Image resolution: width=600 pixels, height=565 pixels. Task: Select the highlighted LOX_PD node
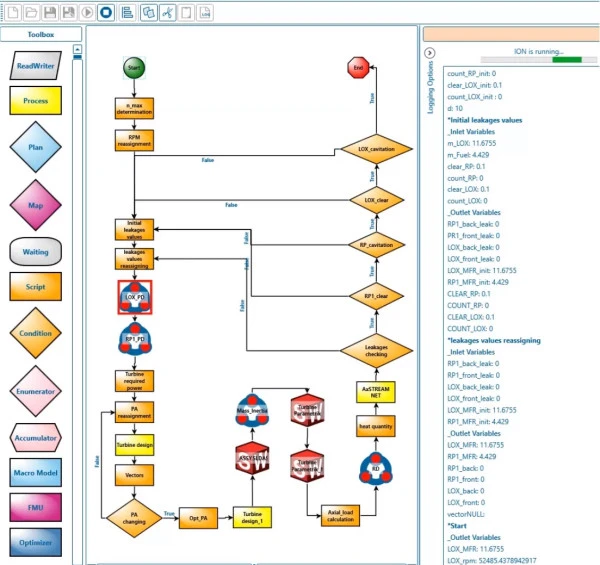(135, 297)
